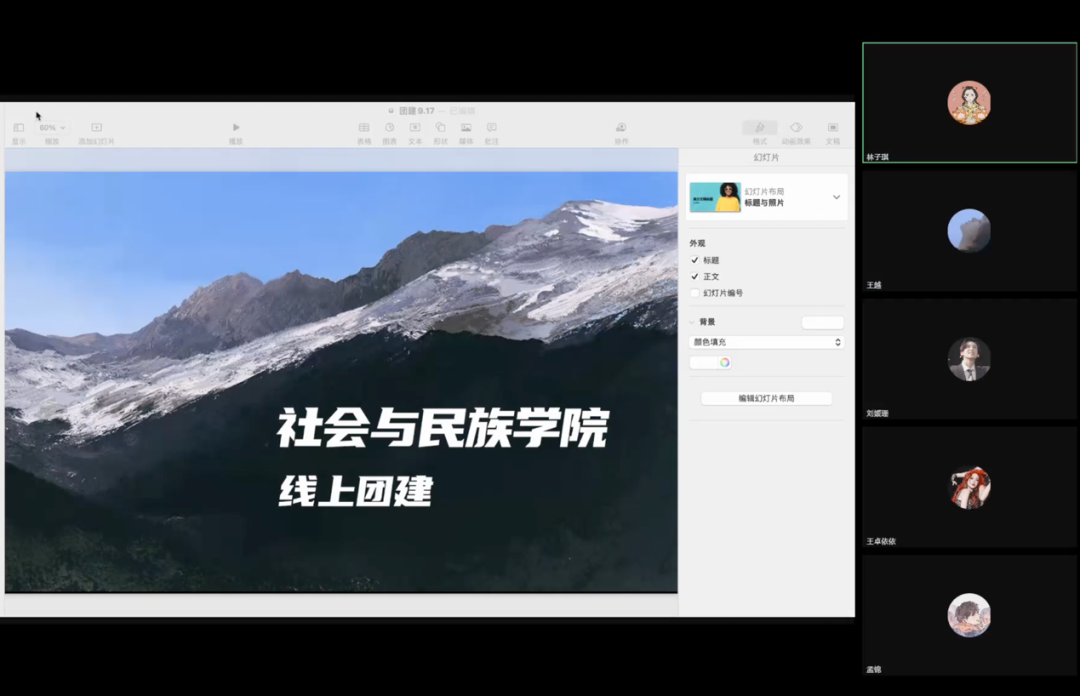
Task: Uncheck the 正文 (Body) checkbox
Action: pos(695,276)
